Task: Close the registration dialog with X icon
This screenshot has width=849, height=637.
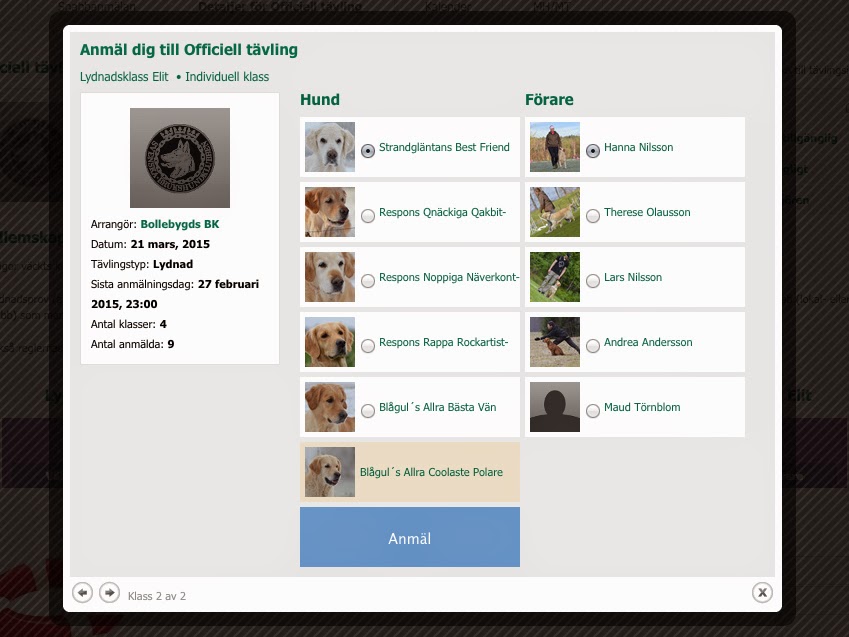Action: (762, 593)
